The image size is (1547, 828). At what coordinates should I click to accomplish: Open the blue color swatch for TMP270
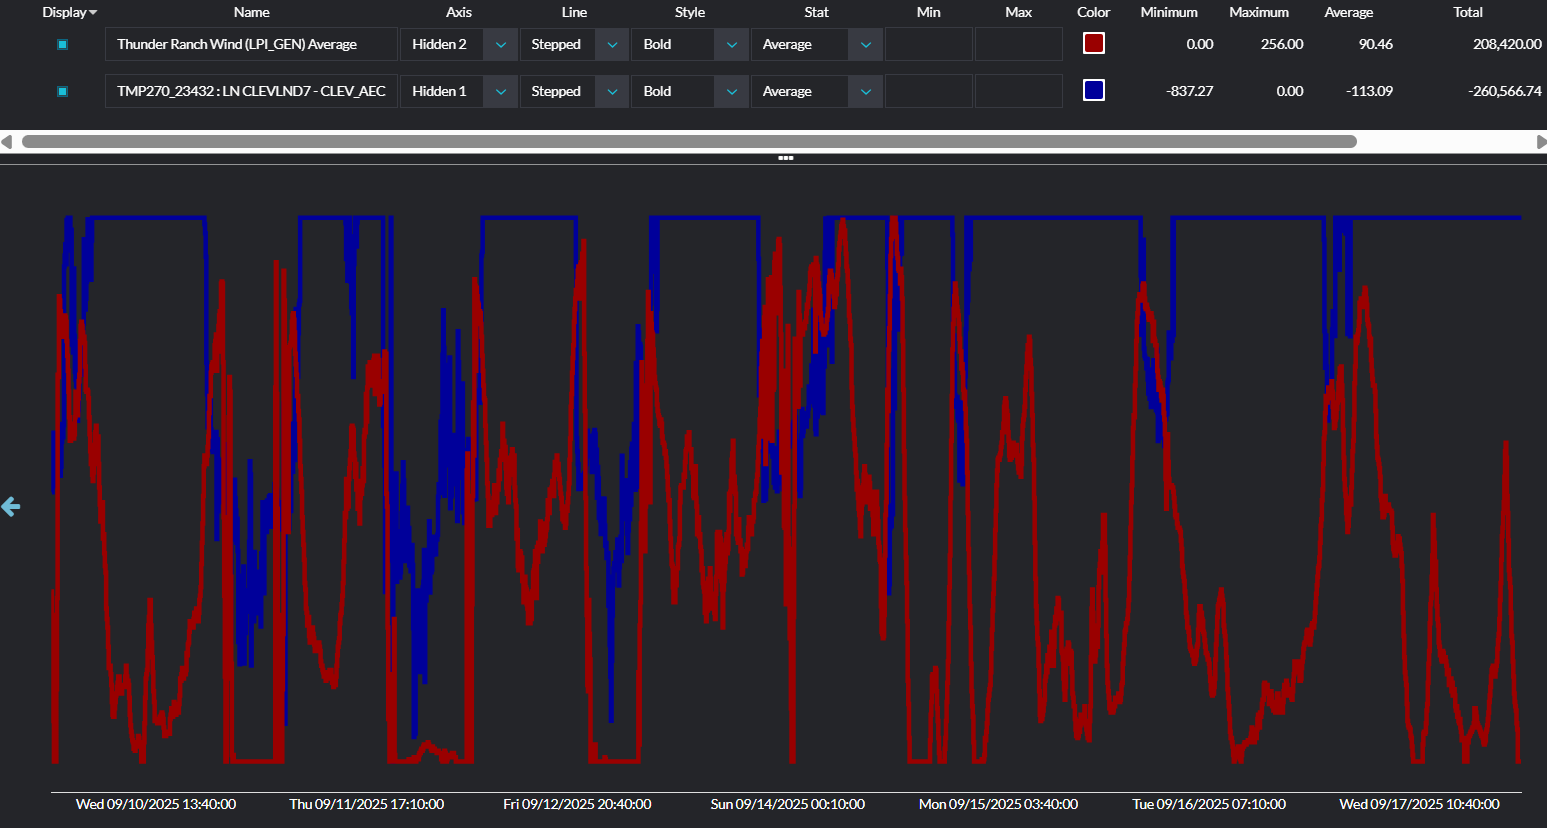pos(1093,90)
